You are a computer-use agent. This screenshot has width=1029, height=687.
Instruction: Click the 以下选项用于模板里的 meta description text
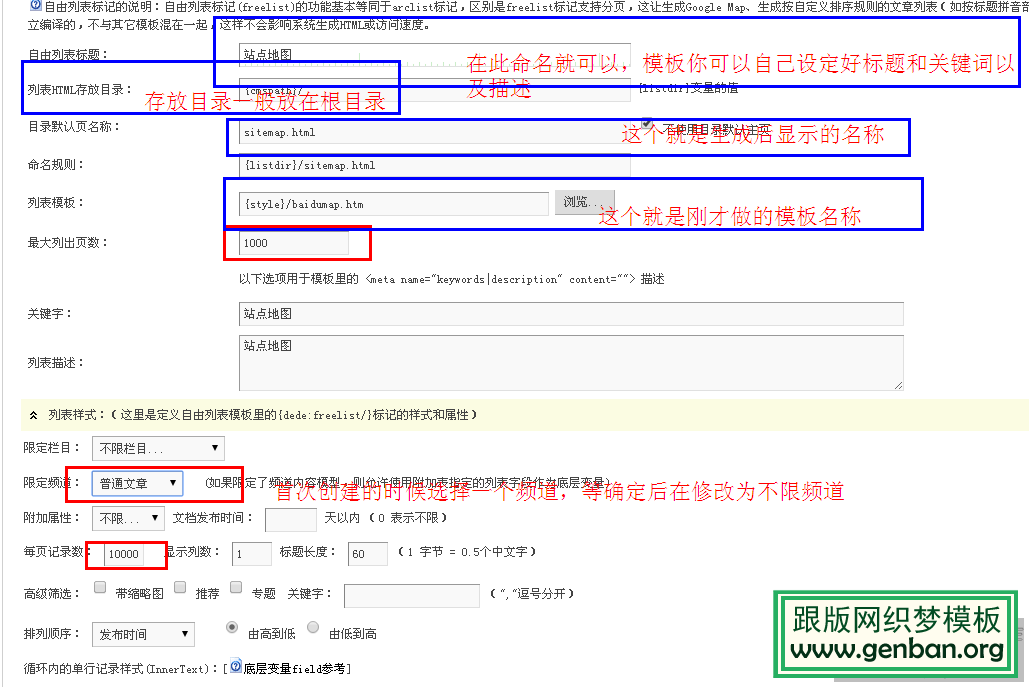(x=452, y=280)
